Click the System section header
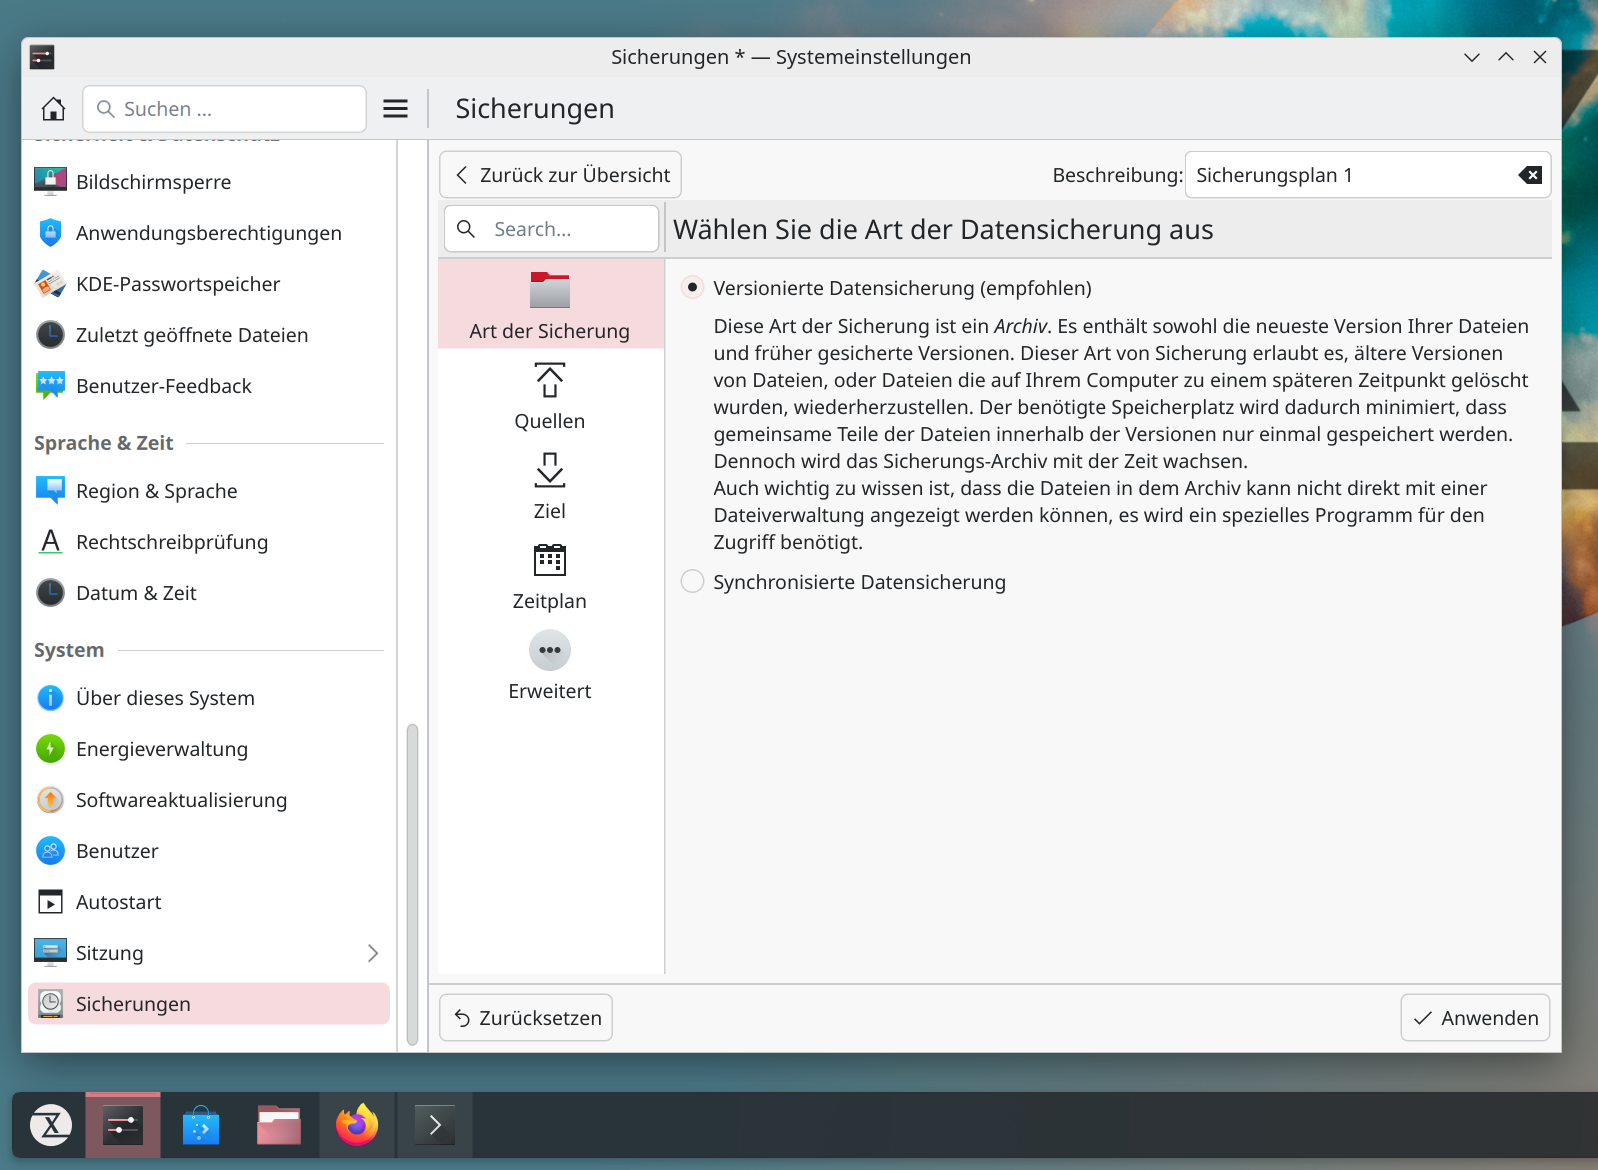Image resolution: width=1598 pixels, height=1170 pixels. [69, 650]
